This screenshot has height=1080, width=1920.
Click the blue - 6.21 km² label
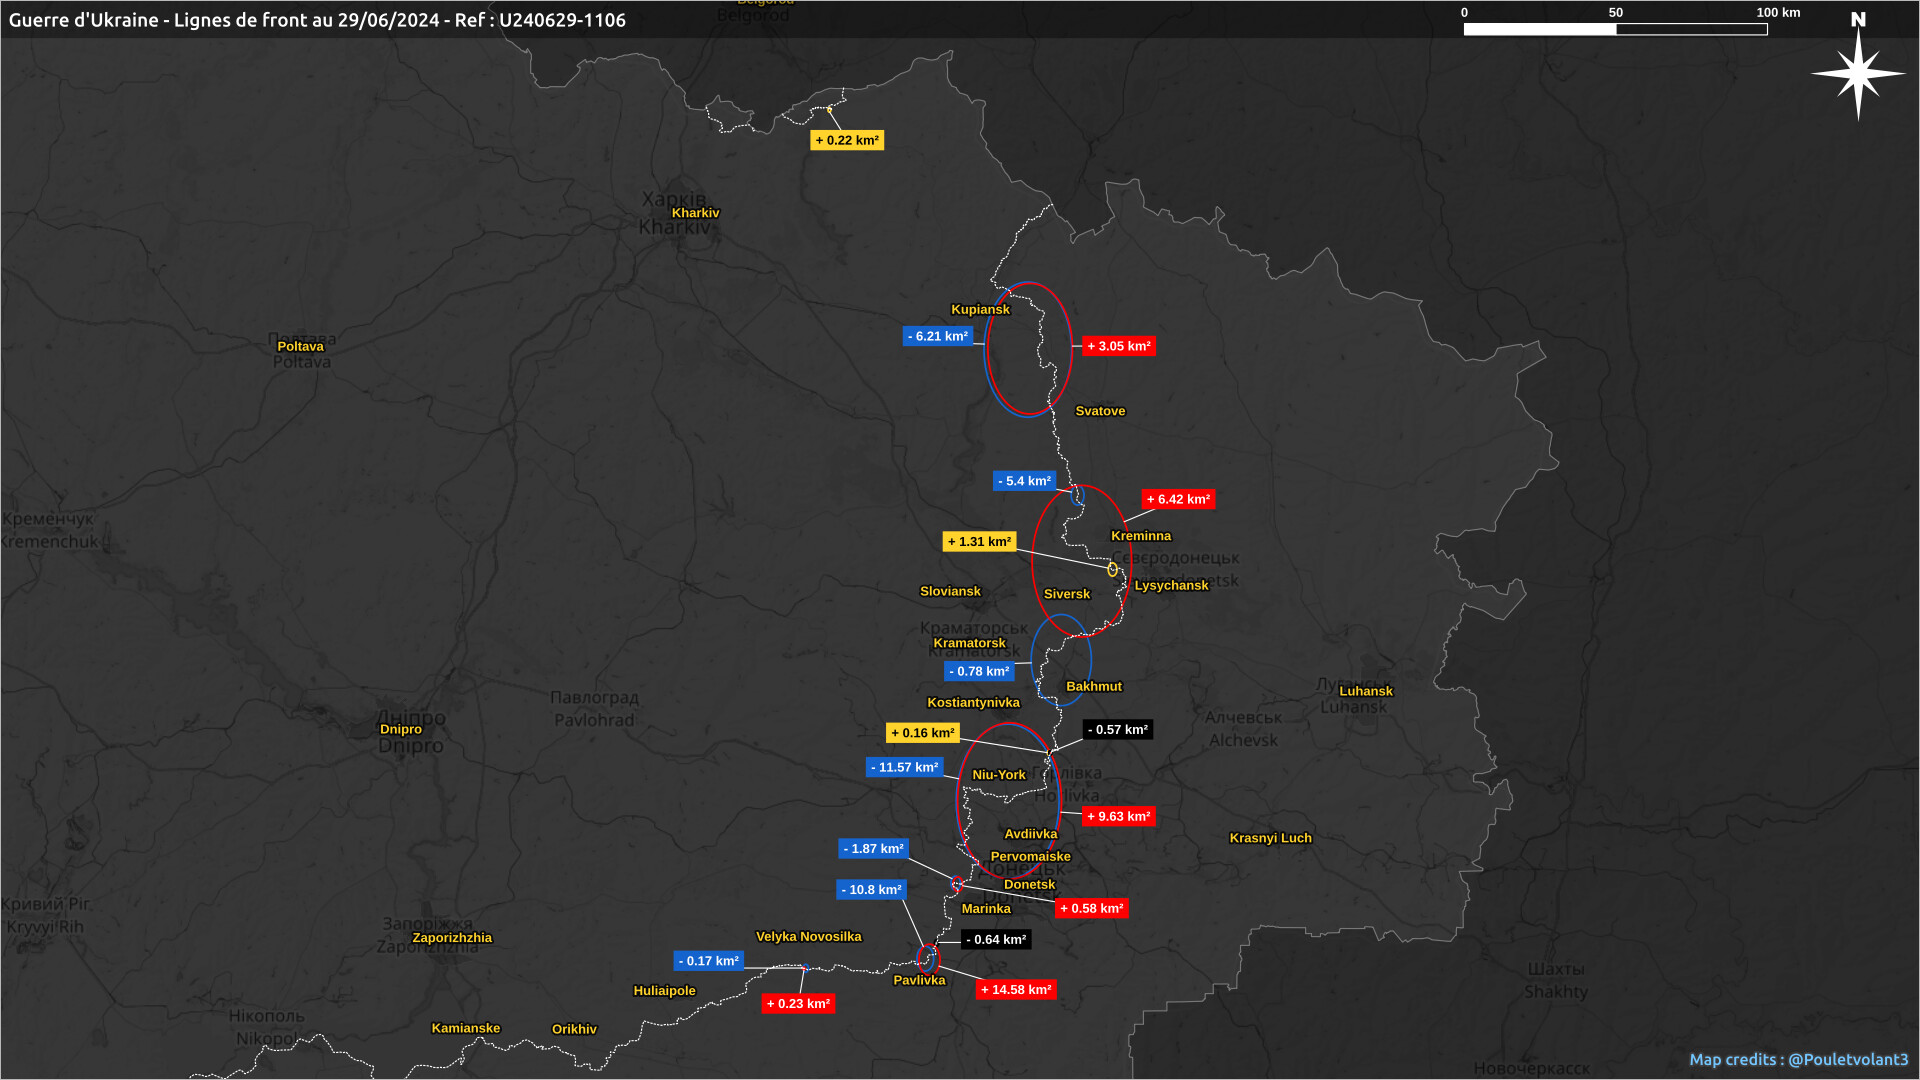937,336
